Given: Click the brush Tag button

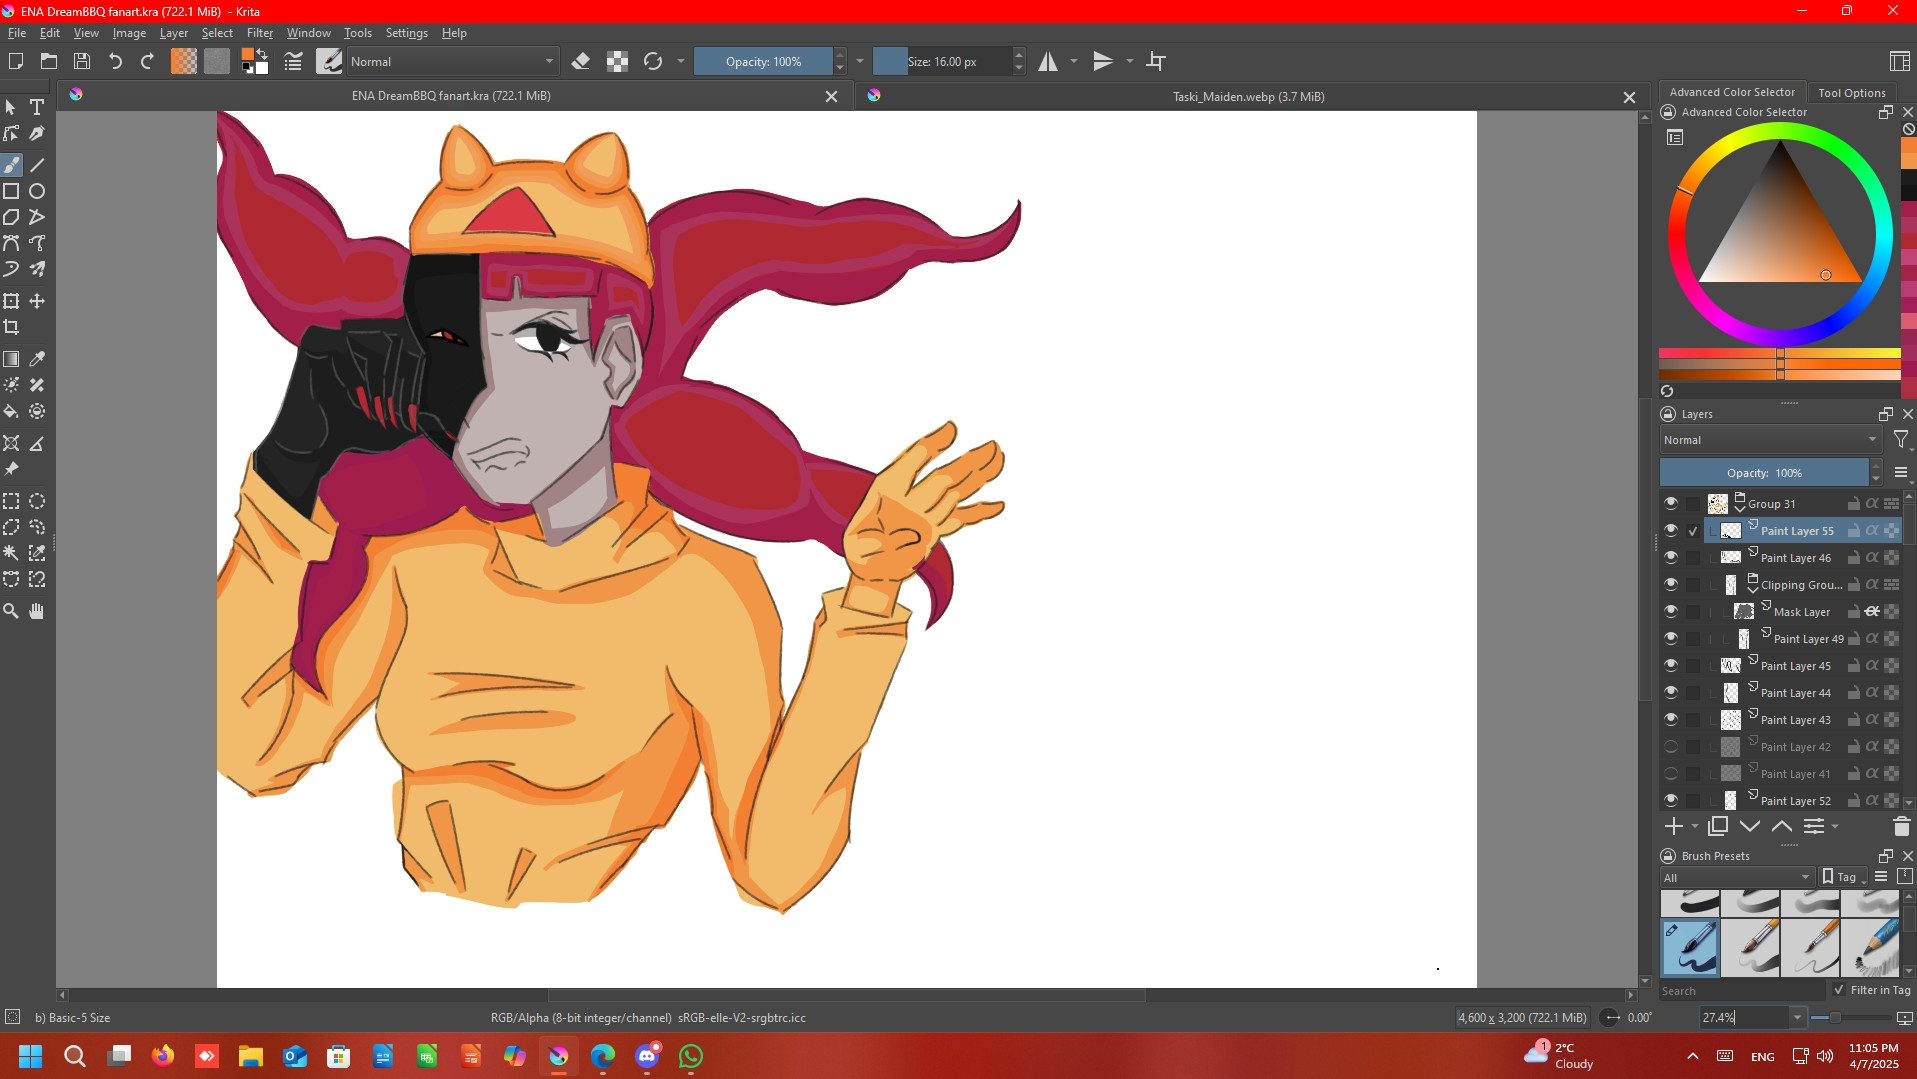Looking at the screenshot, I should [1843, 877].
